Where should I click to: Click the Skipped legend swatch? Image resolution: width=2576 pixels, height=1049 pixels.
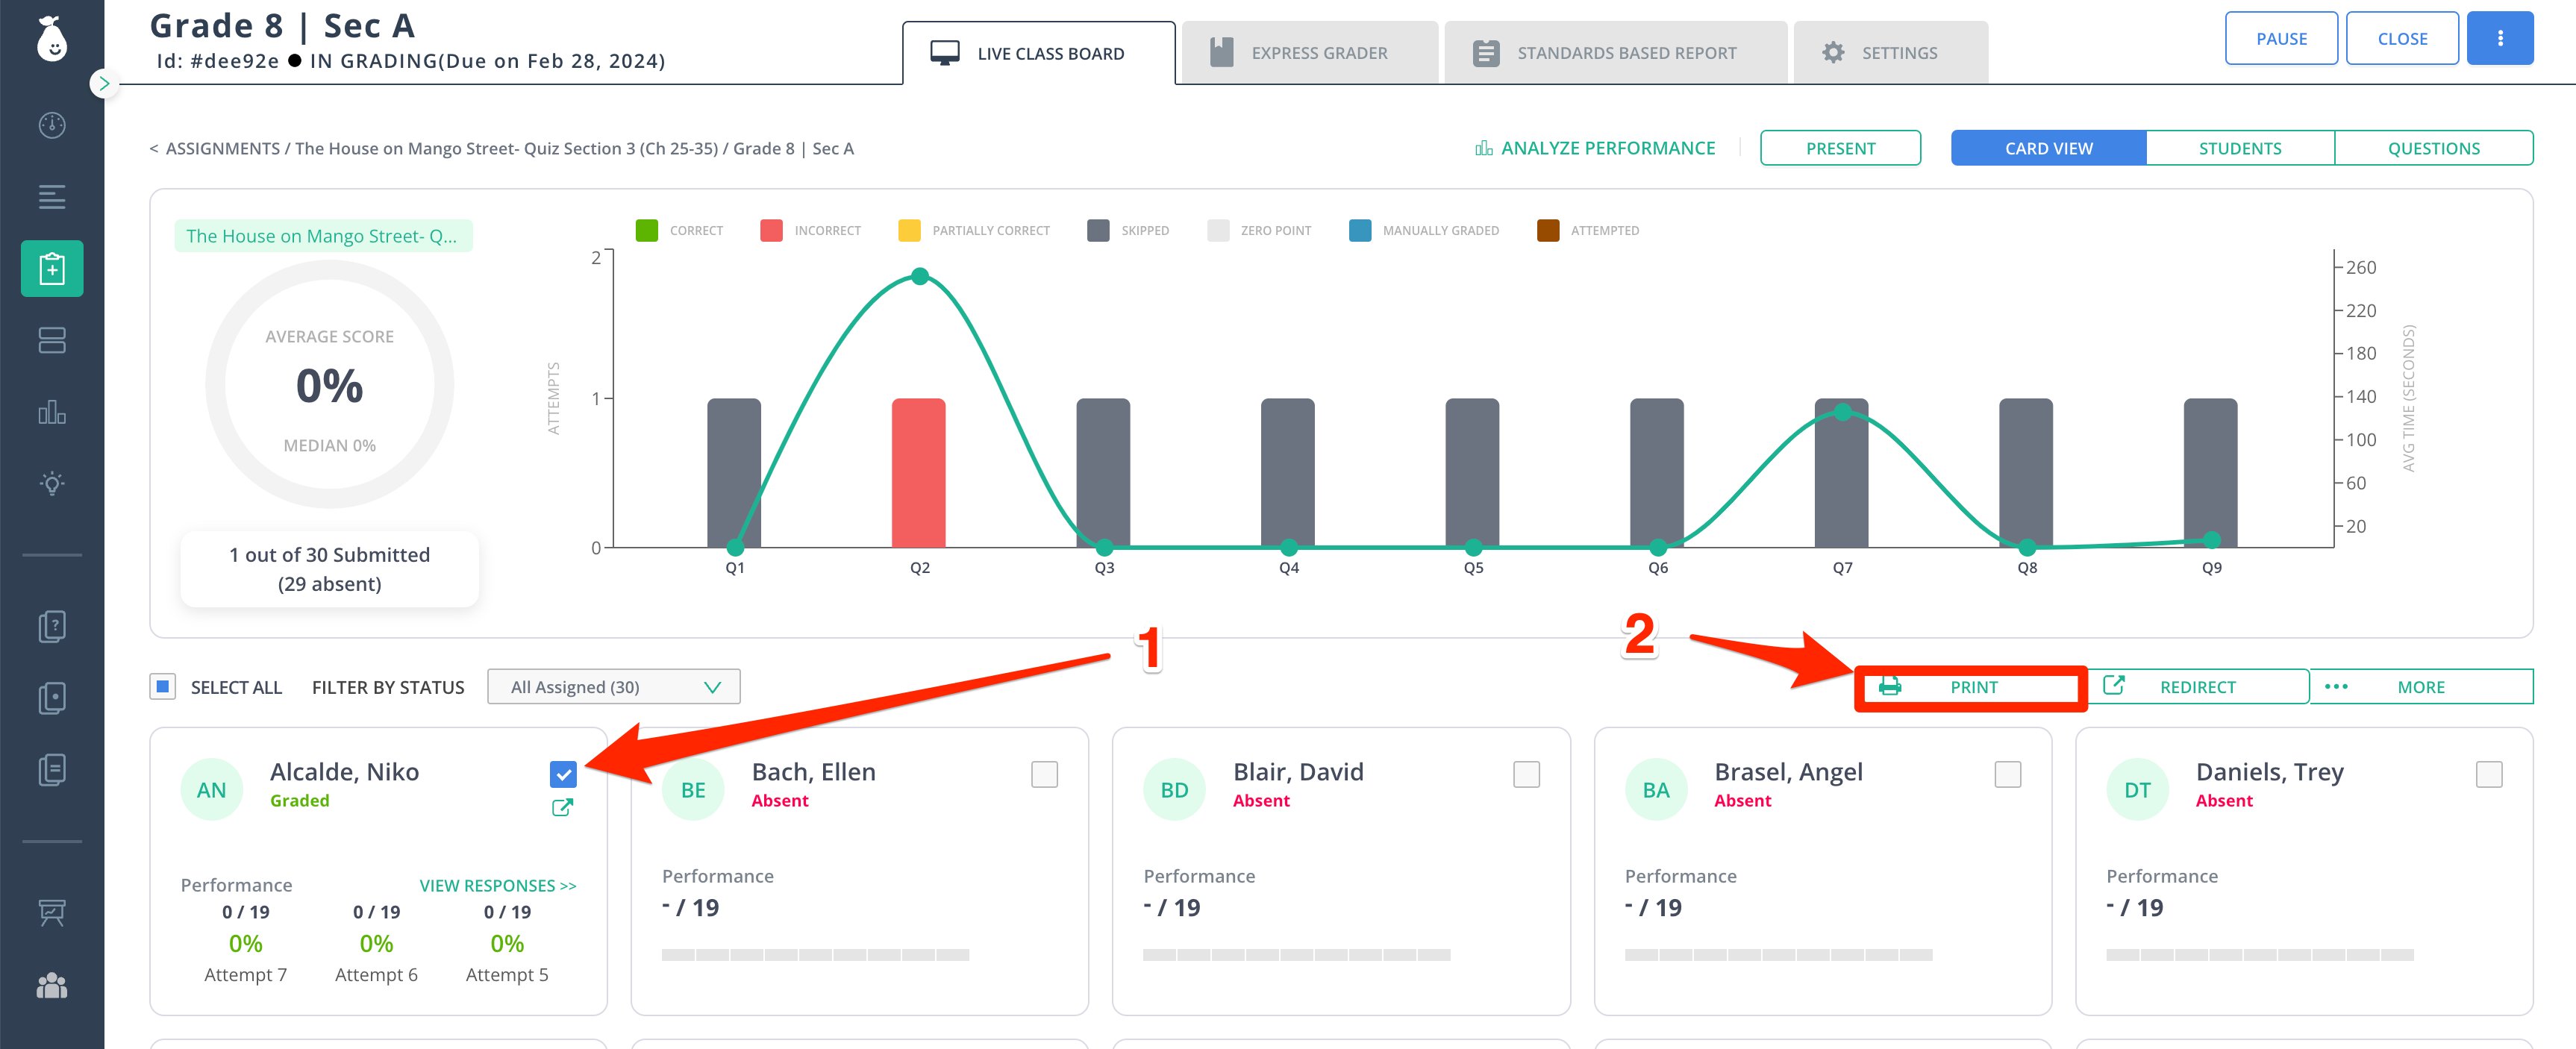1098,230
